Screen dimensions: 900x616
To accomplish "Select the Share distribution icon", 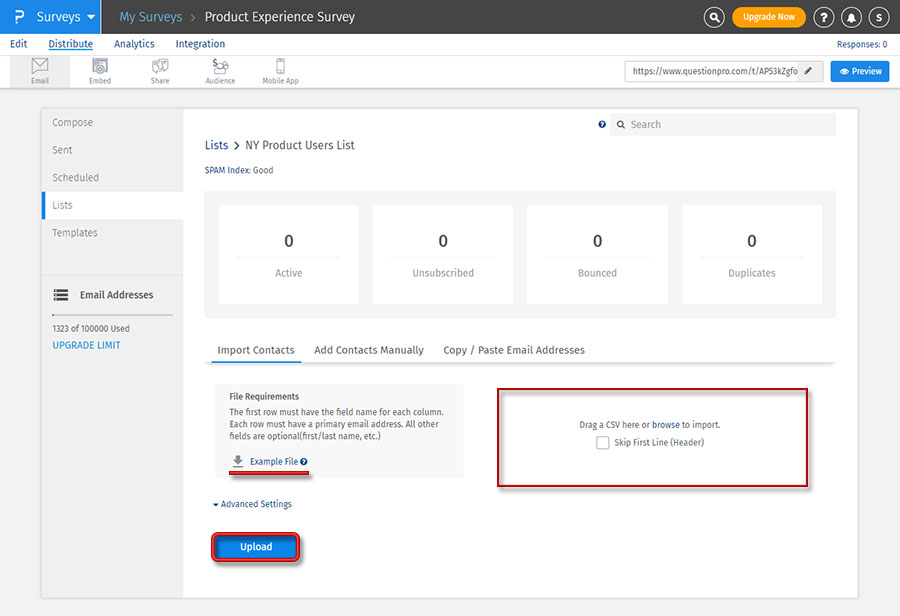I will [160, 71].
